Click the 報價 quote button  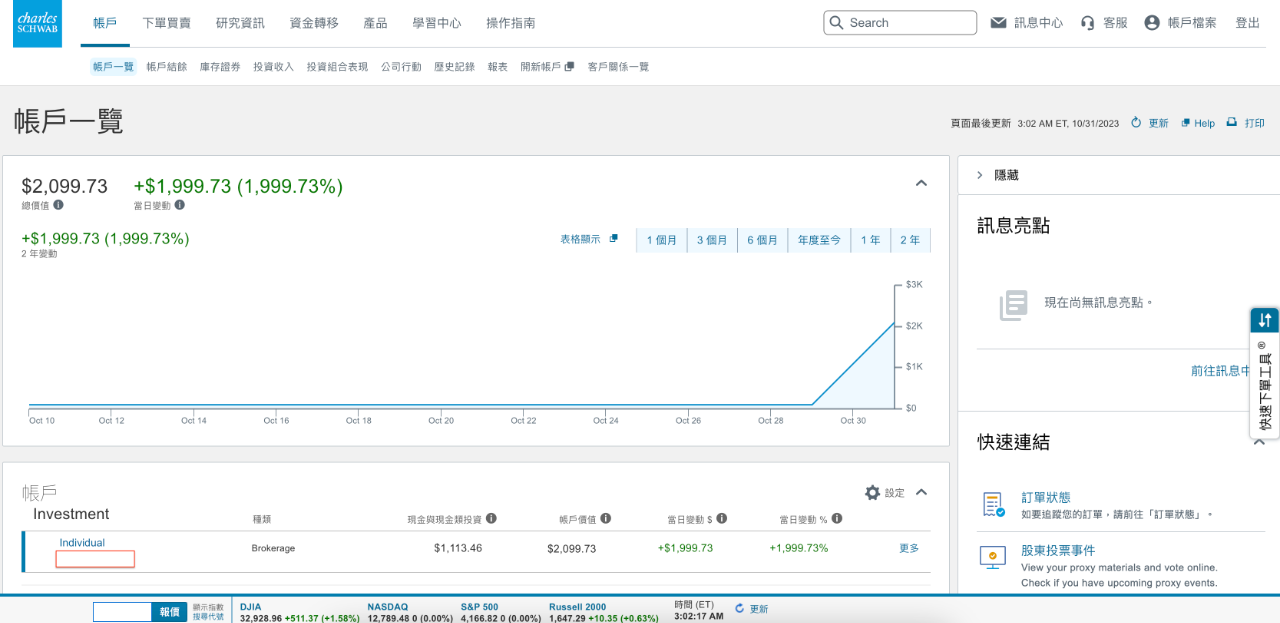(169, 612)
